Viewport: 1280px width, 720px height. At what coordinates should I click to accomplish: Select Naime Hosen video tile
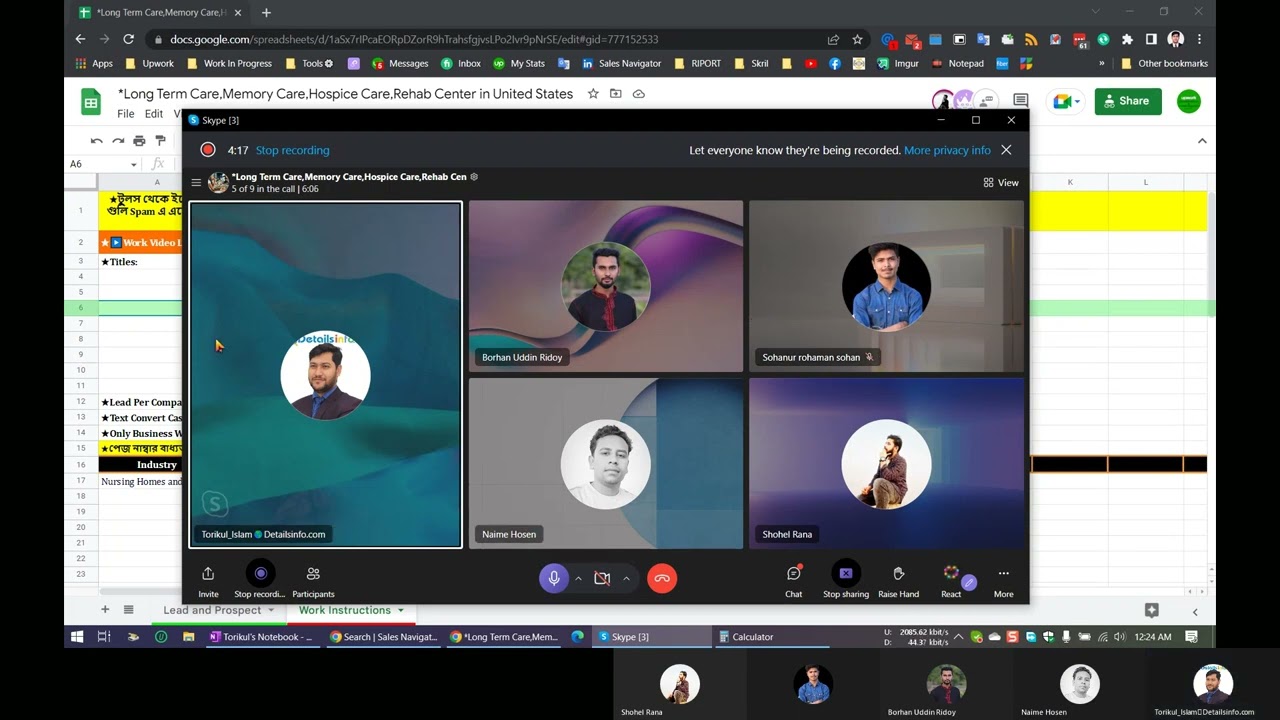pyautogui.click(x=606, y=463)
